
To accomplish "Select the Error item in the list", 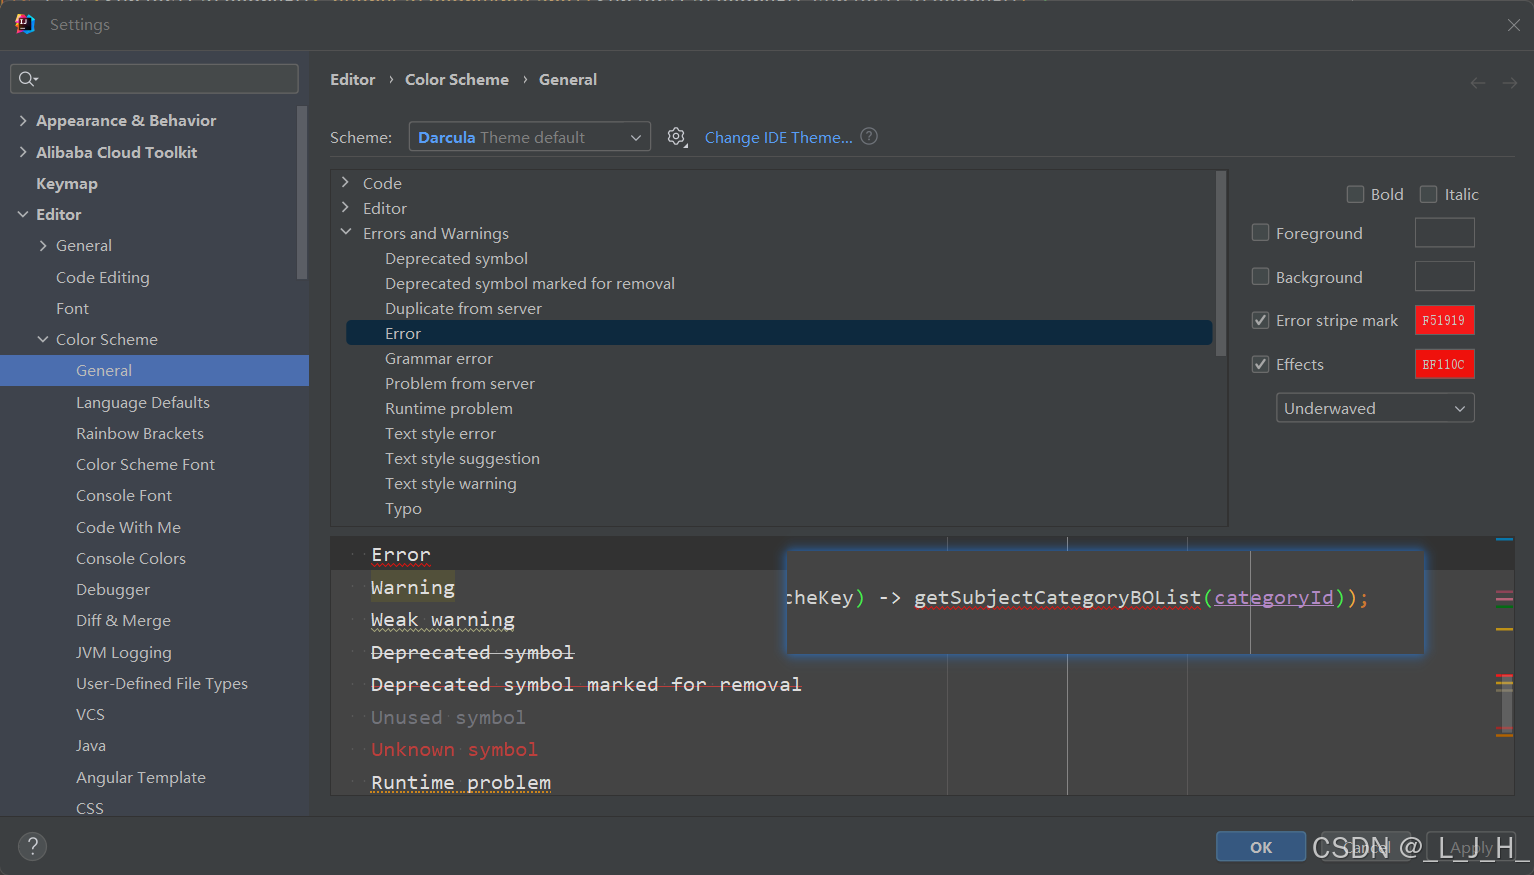I will 779,333.
